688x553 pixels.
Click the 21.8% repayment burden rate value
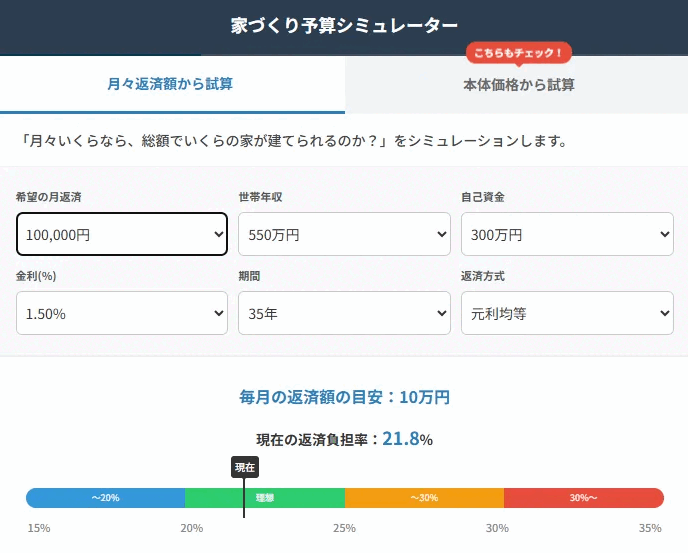pyautogui.click(x=407, y=439)
